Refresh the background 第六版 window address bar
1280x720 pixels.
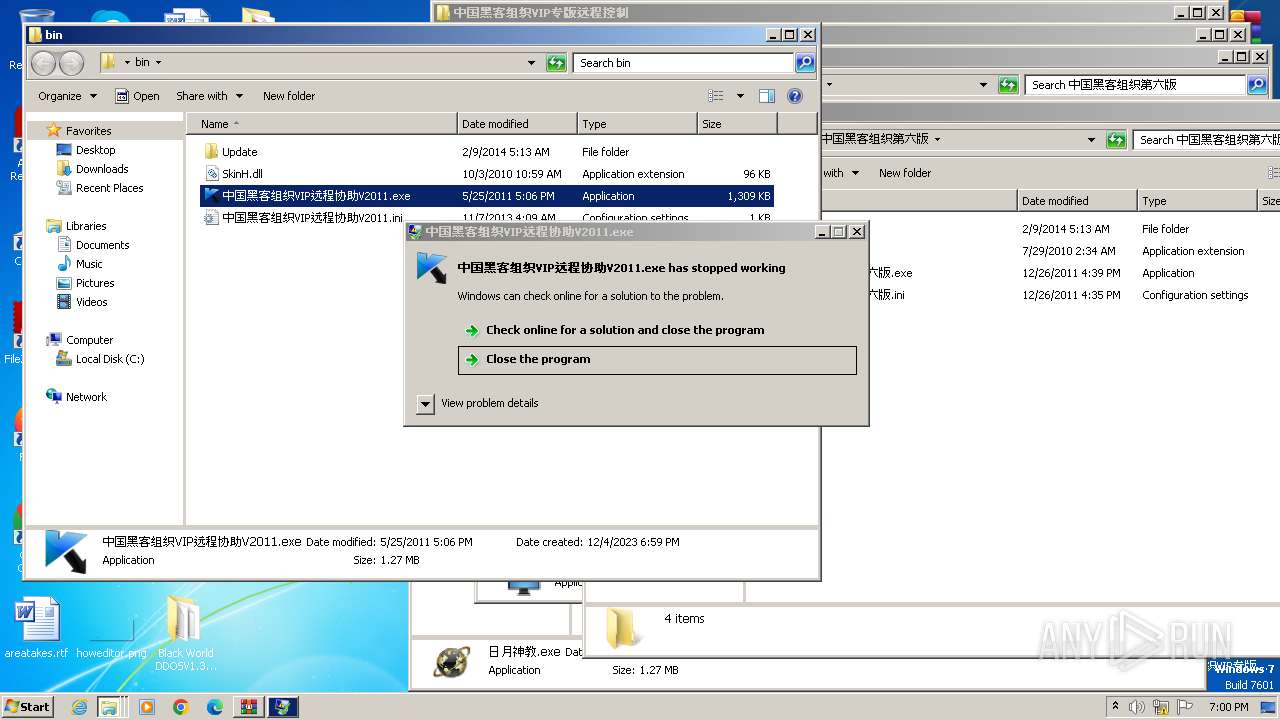(x=1116, y=140)
